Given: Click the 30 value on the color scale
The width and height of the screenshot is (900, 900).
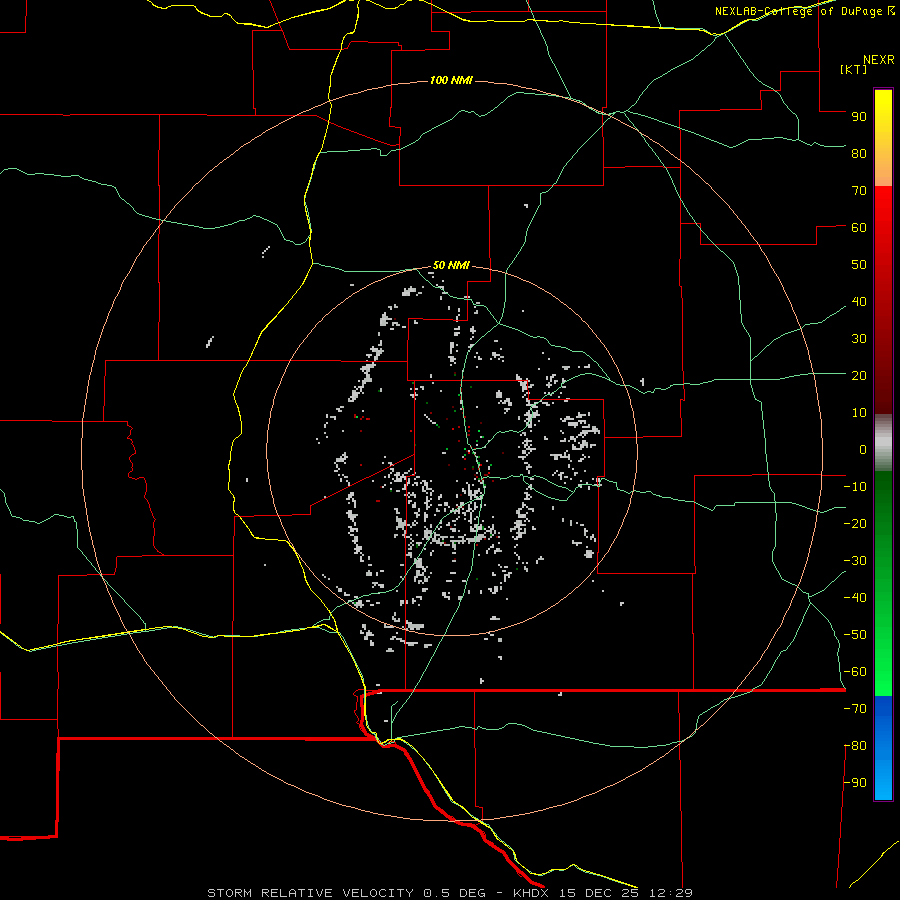Looking at the screenshot, I should (859, 339).
